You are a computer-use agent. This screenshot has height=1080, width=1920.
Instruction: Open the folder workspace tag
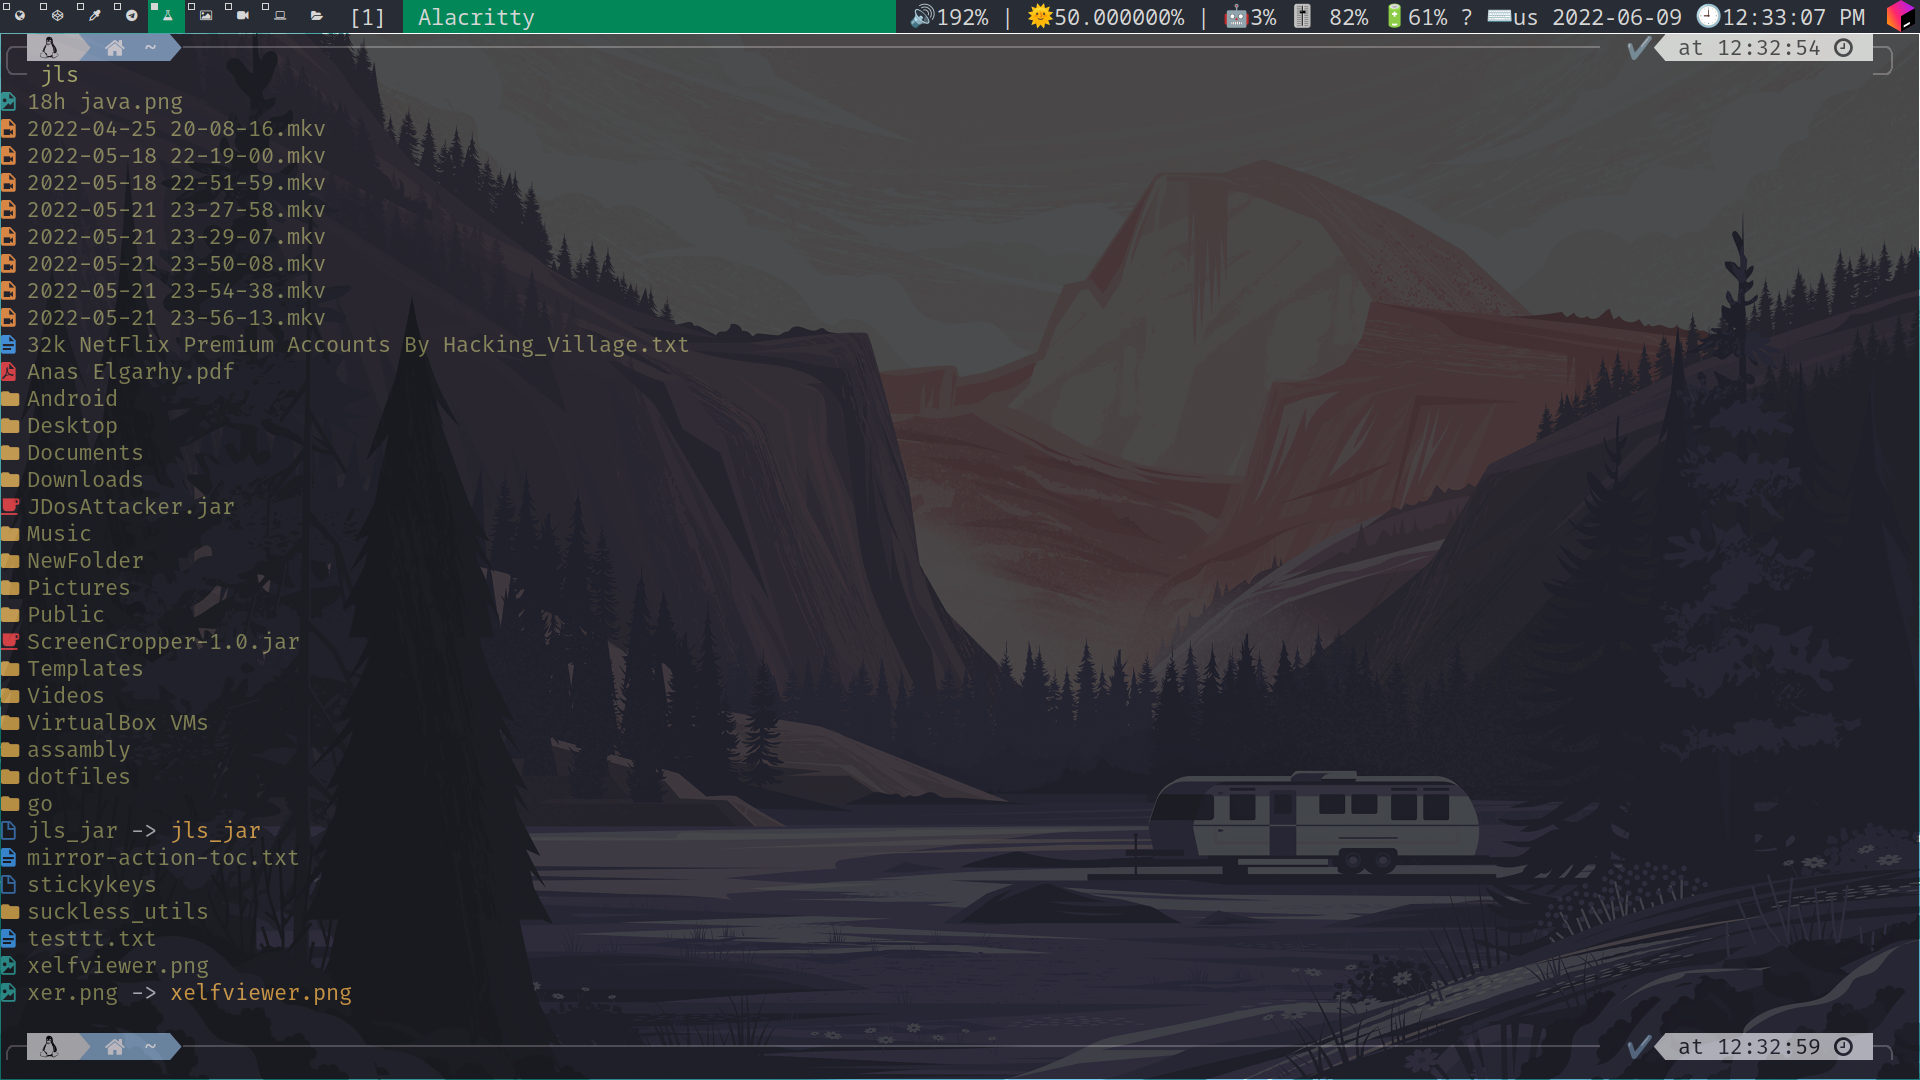316,16
